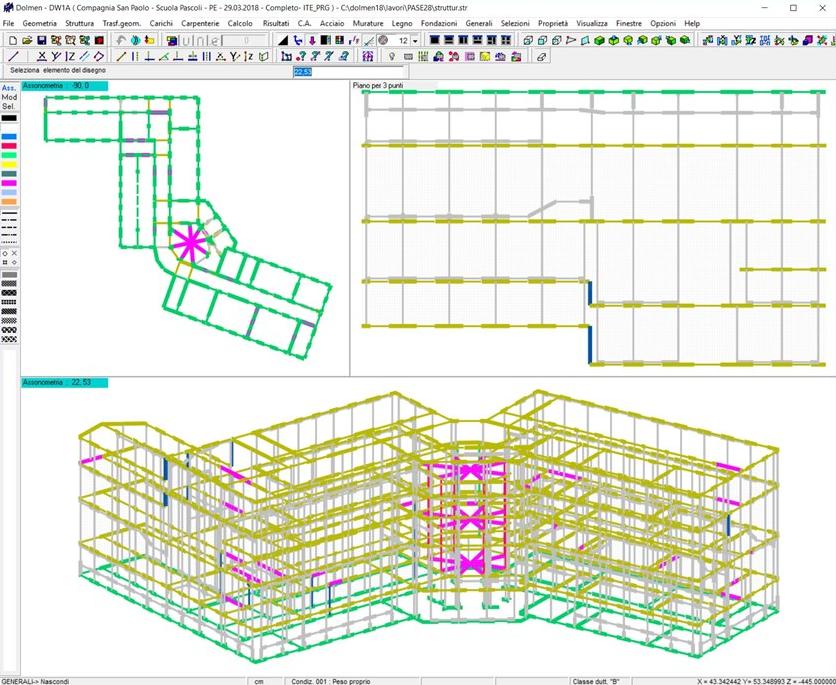Select the eraser tool icon
The height and width of the screenshot is (685, 836).
541,57
